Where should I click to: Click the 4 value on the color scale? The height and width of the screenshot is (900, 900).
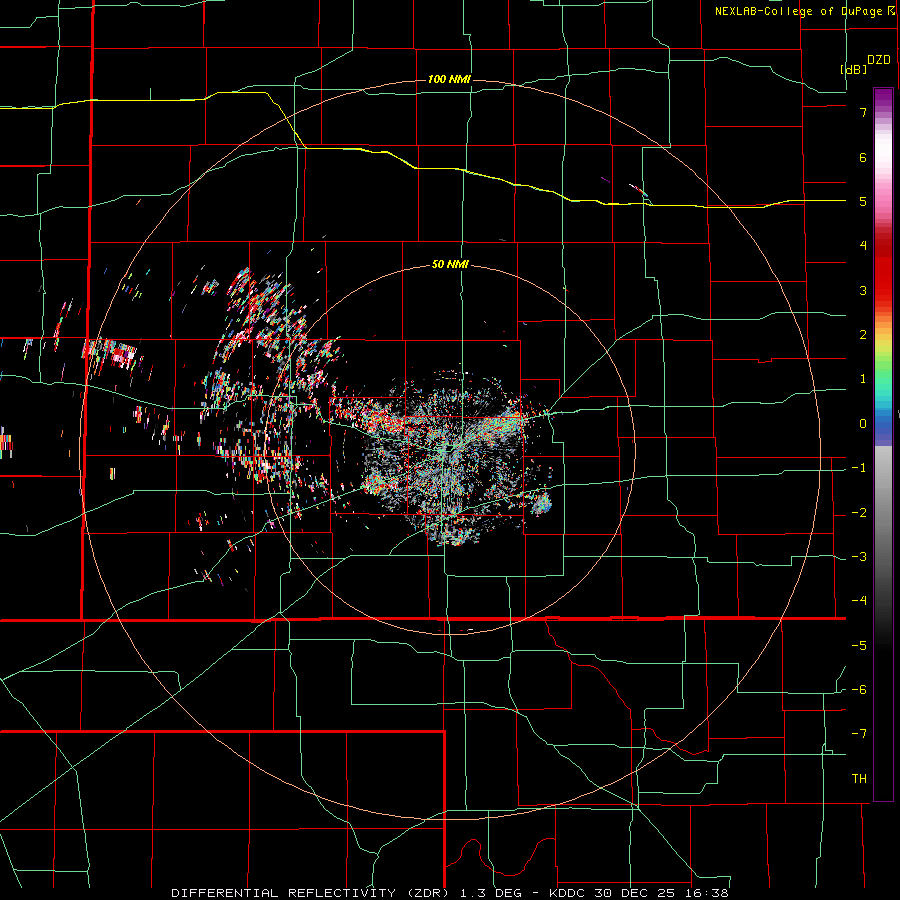[x=863, y=246]
